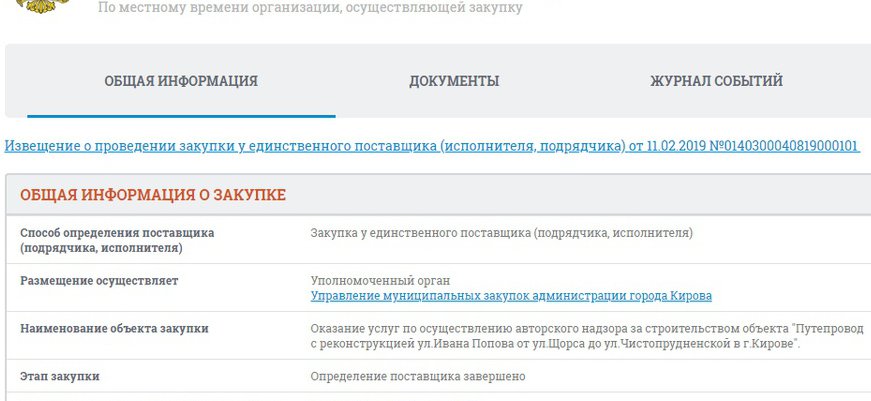The width and height of the screenshot is (871, 401).
Task: Click the Общая информация о закупке section header
Action: point(153,195)
